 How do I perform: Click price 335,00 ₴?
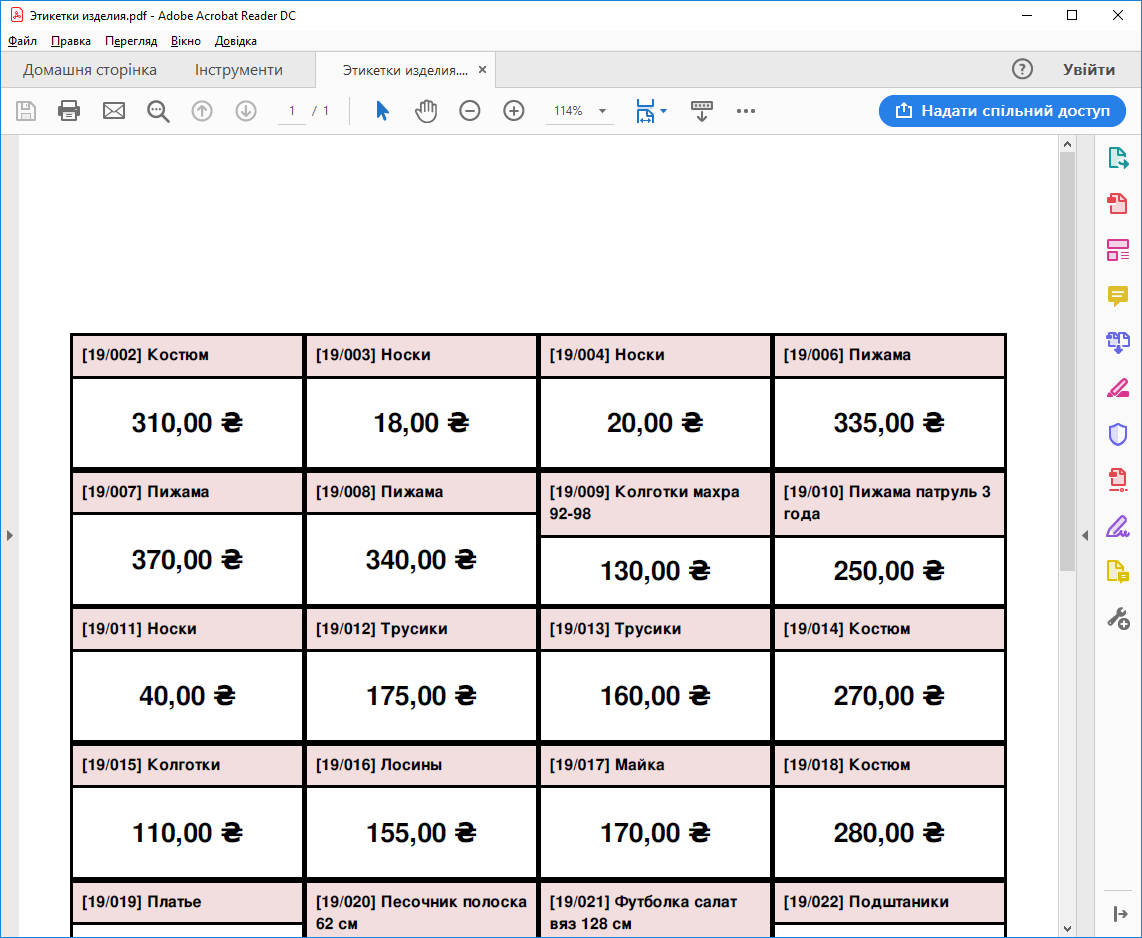coord(889,422)
